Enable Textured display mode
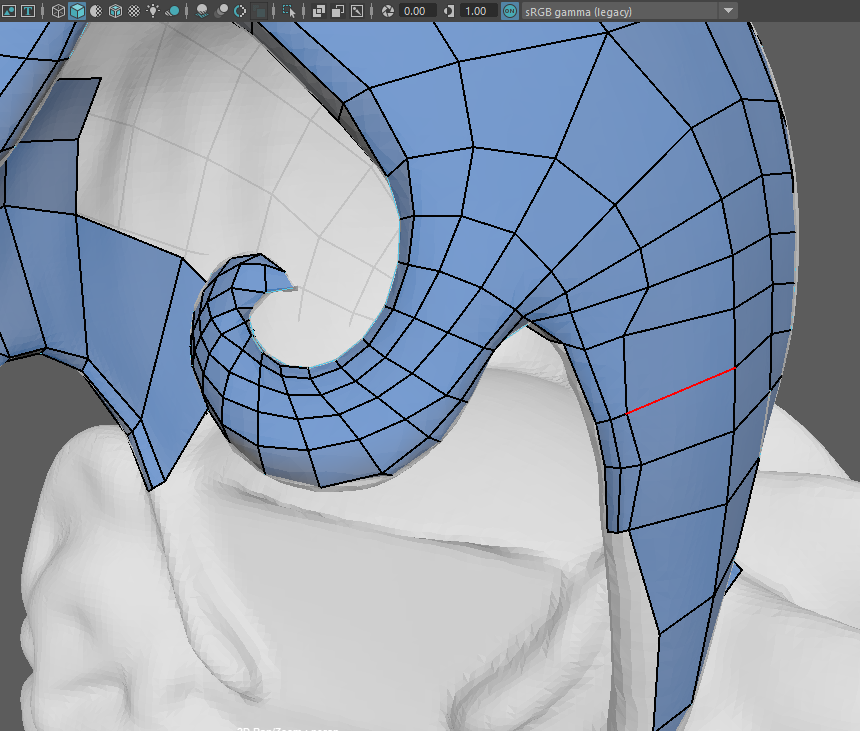This screenshot has width=860, height=731. pyautogui.click(x=134, y=11)
